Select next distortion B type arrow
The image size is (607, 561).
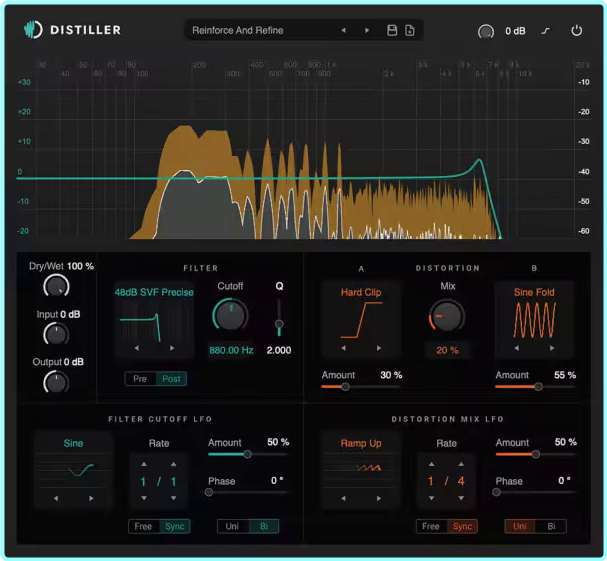[x=552, y=348]
